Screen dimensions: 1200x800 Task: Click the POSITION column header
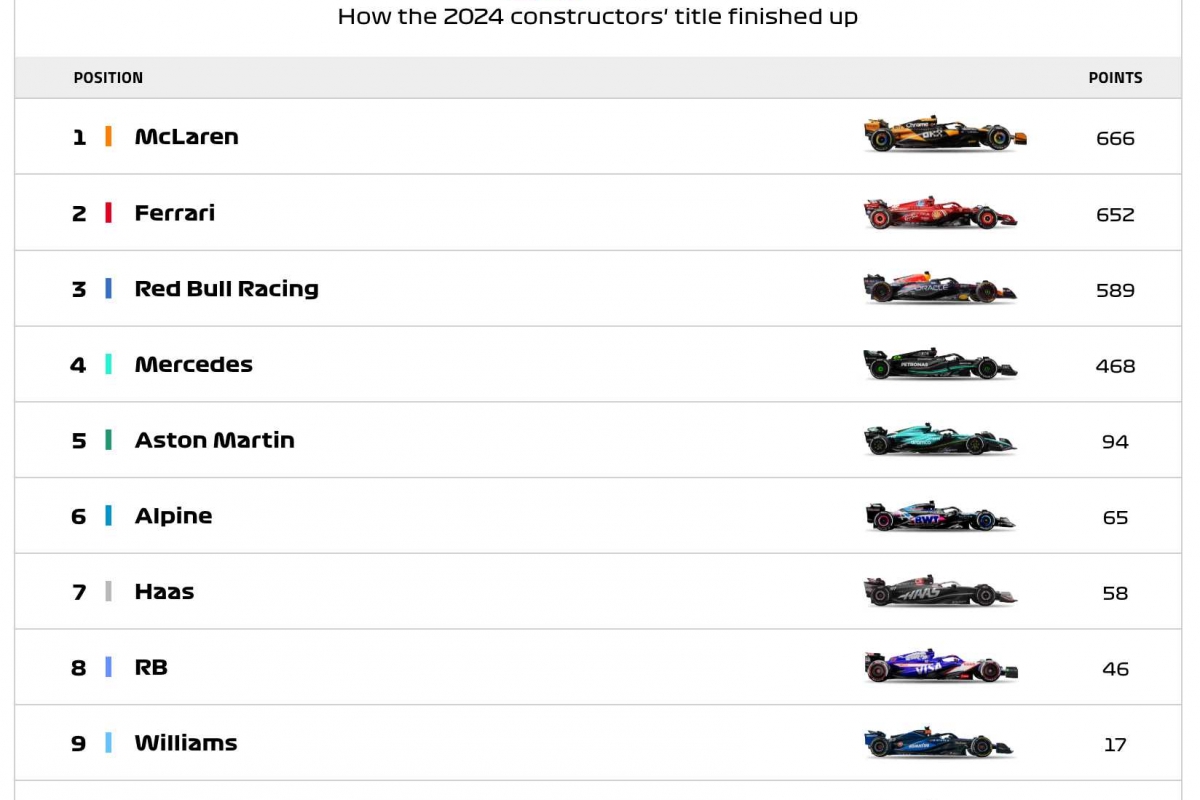coord(108,78)
